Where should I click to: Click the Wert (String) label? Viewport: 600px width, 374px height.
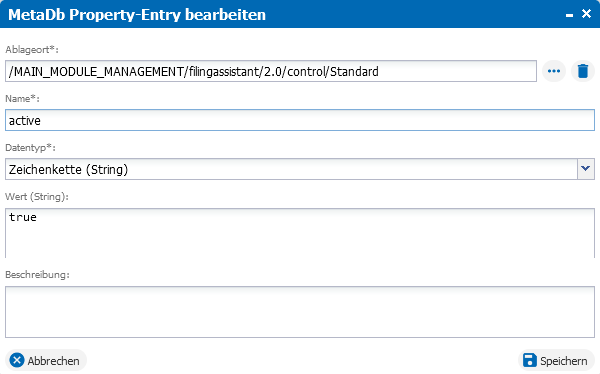point(37,196)
